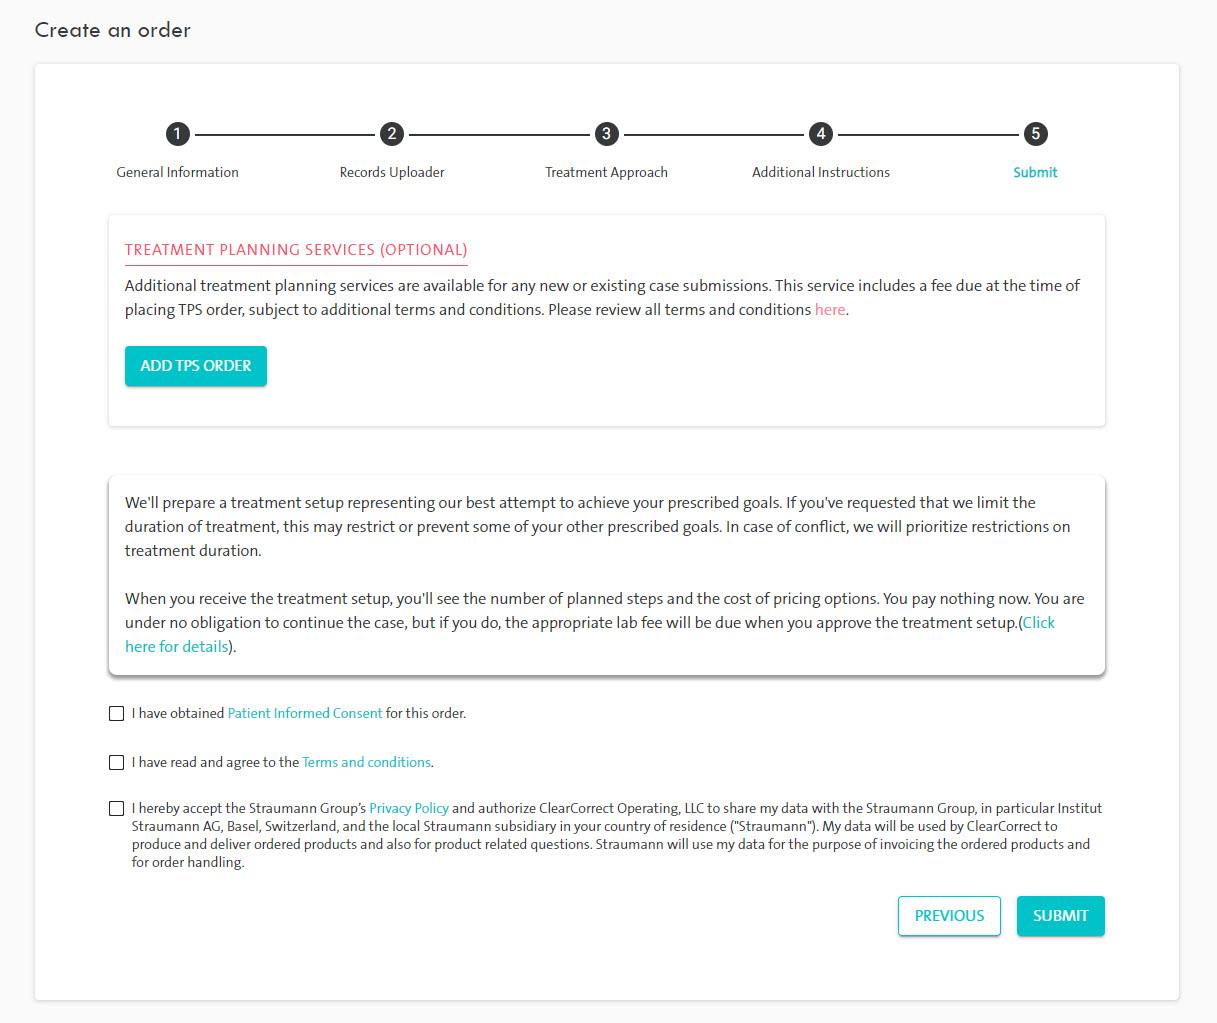This screenshot has width=1217, height=1023.
Task: Enable Straumann Privacy Policy acceptance checkbox
Action: tap(117, 809)
